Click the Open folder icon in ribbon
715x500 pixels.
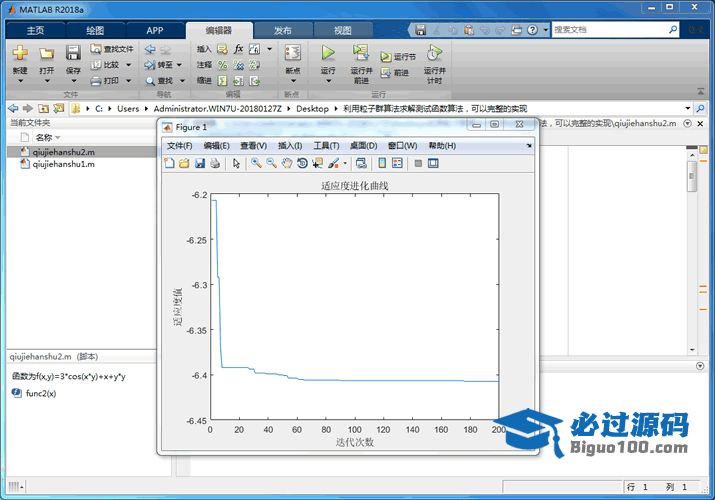[x=46, y=53]
